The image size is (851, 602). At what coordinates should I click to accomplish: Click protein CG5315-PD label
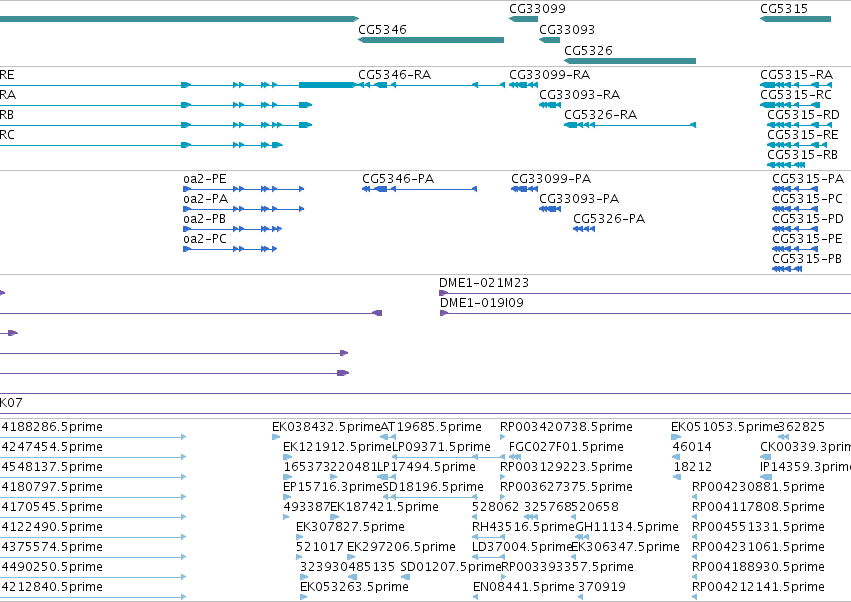808,219
